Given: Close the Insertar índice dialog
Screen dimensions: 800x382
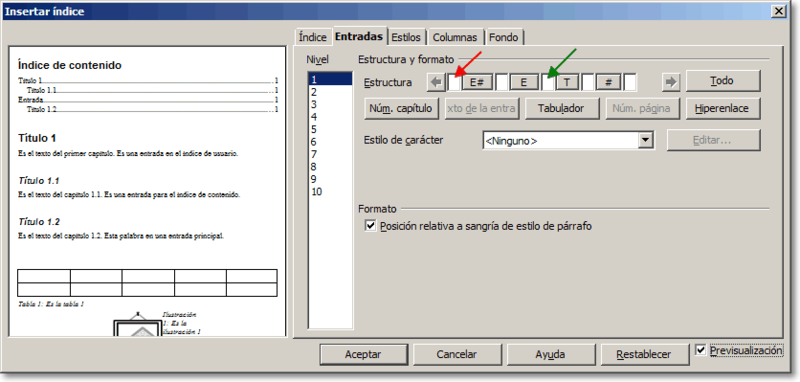Looking at the screenshot, I should click(778, 11).
